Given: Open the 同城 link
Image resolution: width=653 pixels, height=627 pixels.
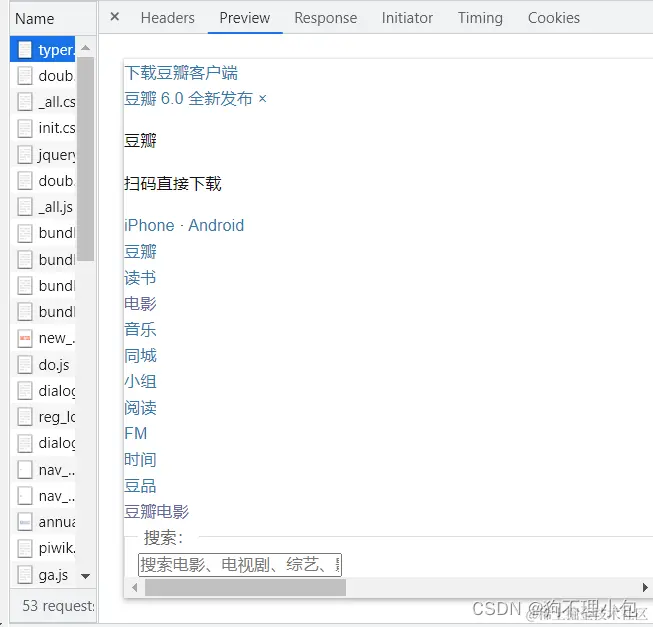Looking at the screenshot, I should tap(140, 356).
